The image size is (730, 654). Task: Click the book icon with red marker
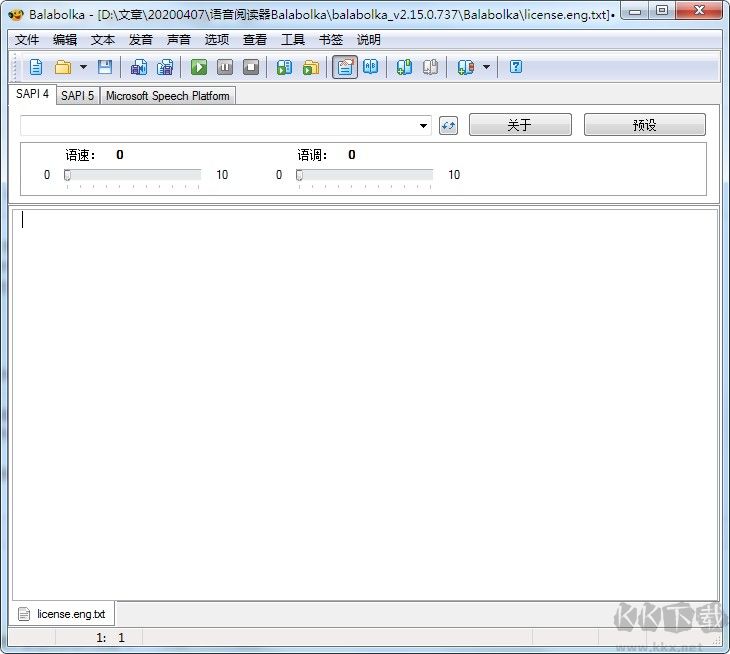(x=466, y=67)
